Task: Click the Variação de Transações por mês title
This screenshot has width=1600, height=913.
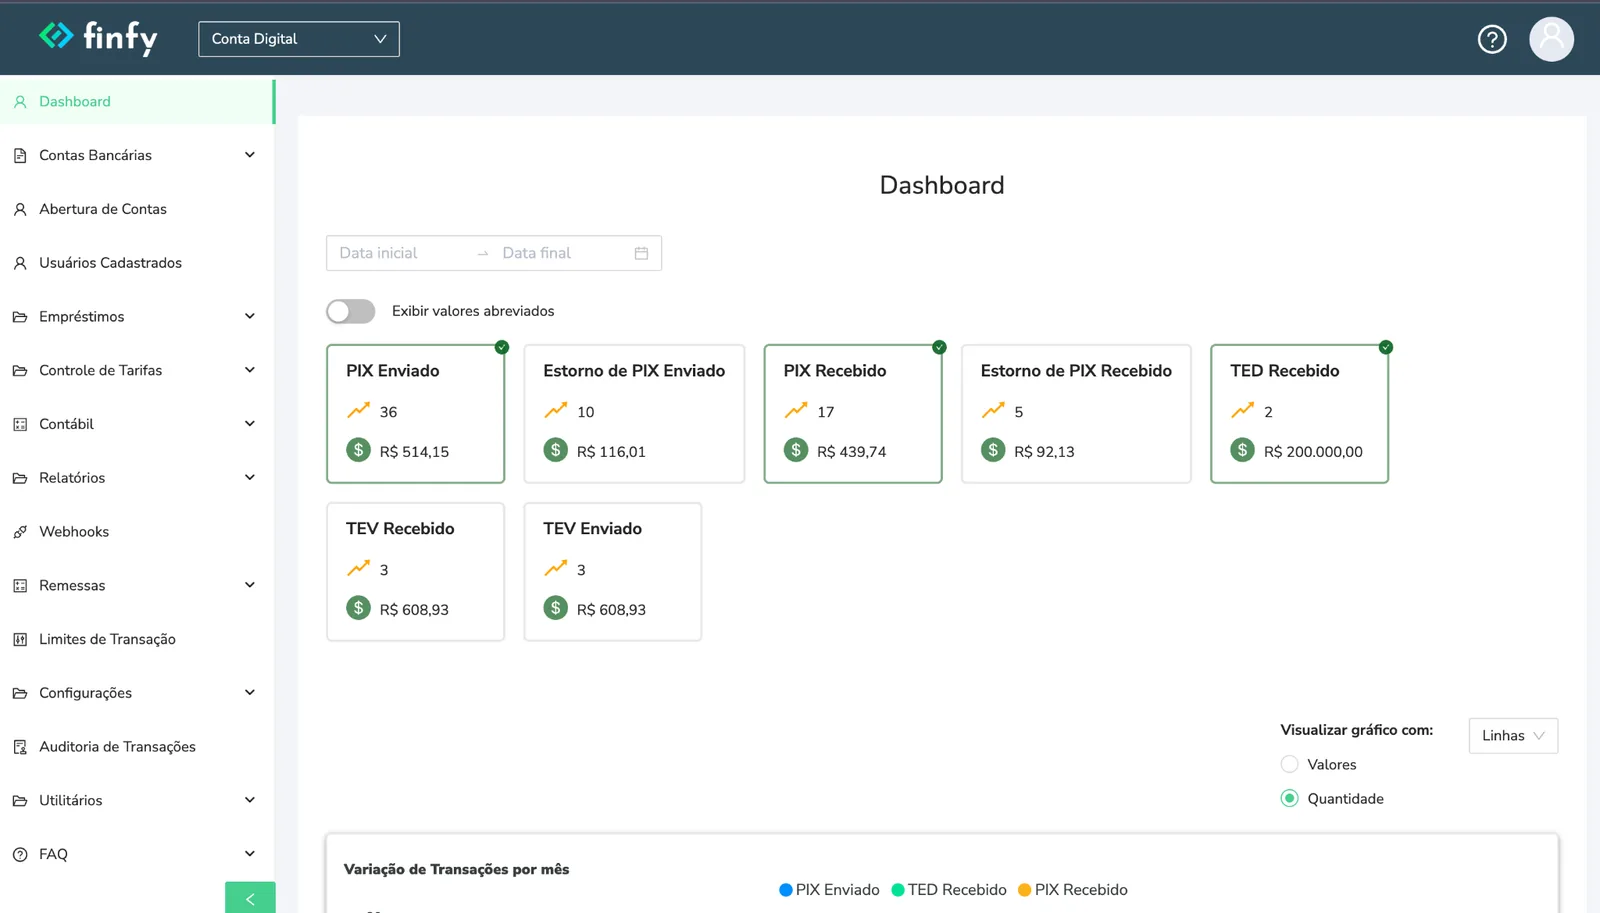Action: [456, 869]
